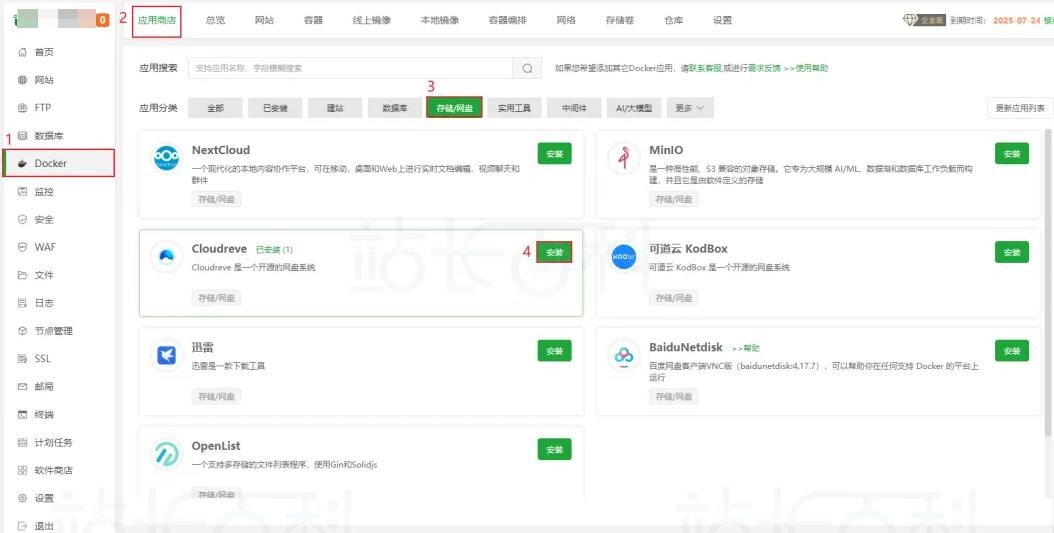Click the Cloudreve app icon
Screen dimensions: 1054x533
166,257
